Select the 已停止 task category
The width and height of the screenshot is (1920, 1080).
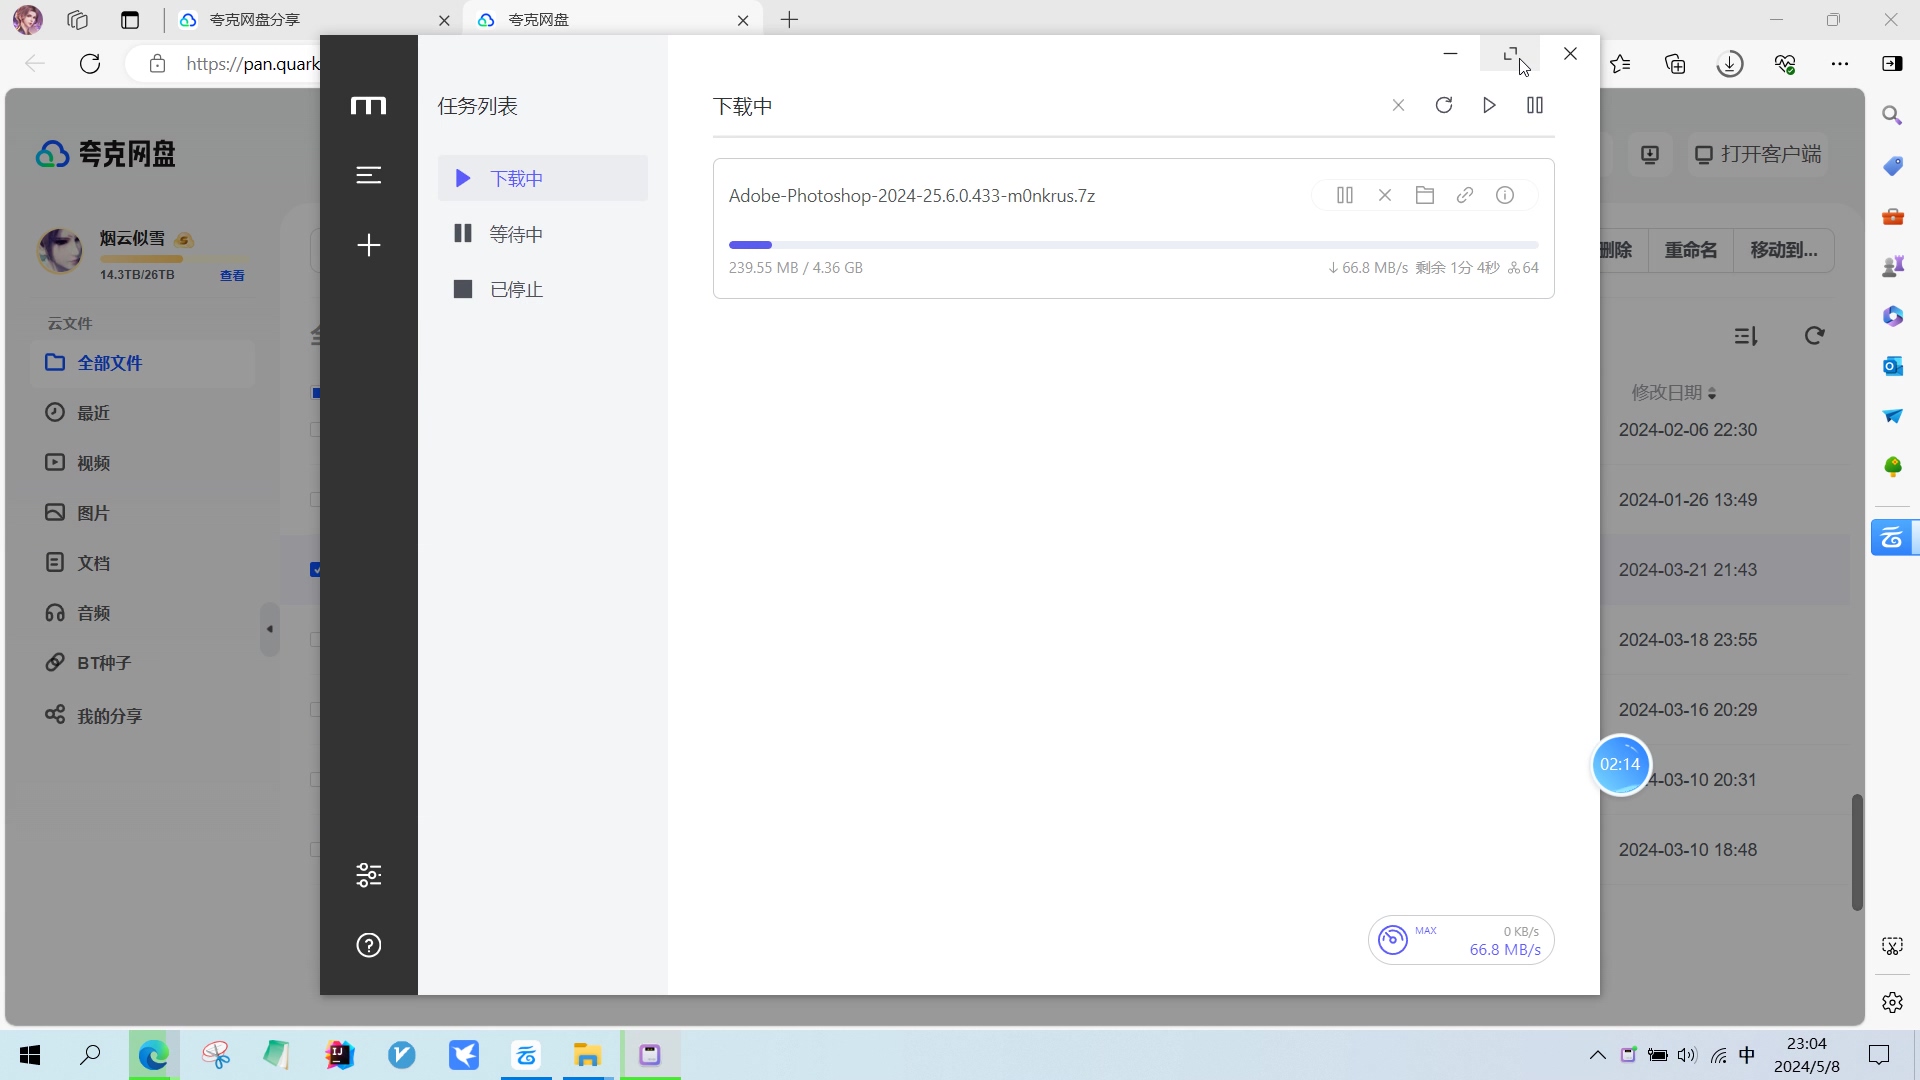click(543, 289)
